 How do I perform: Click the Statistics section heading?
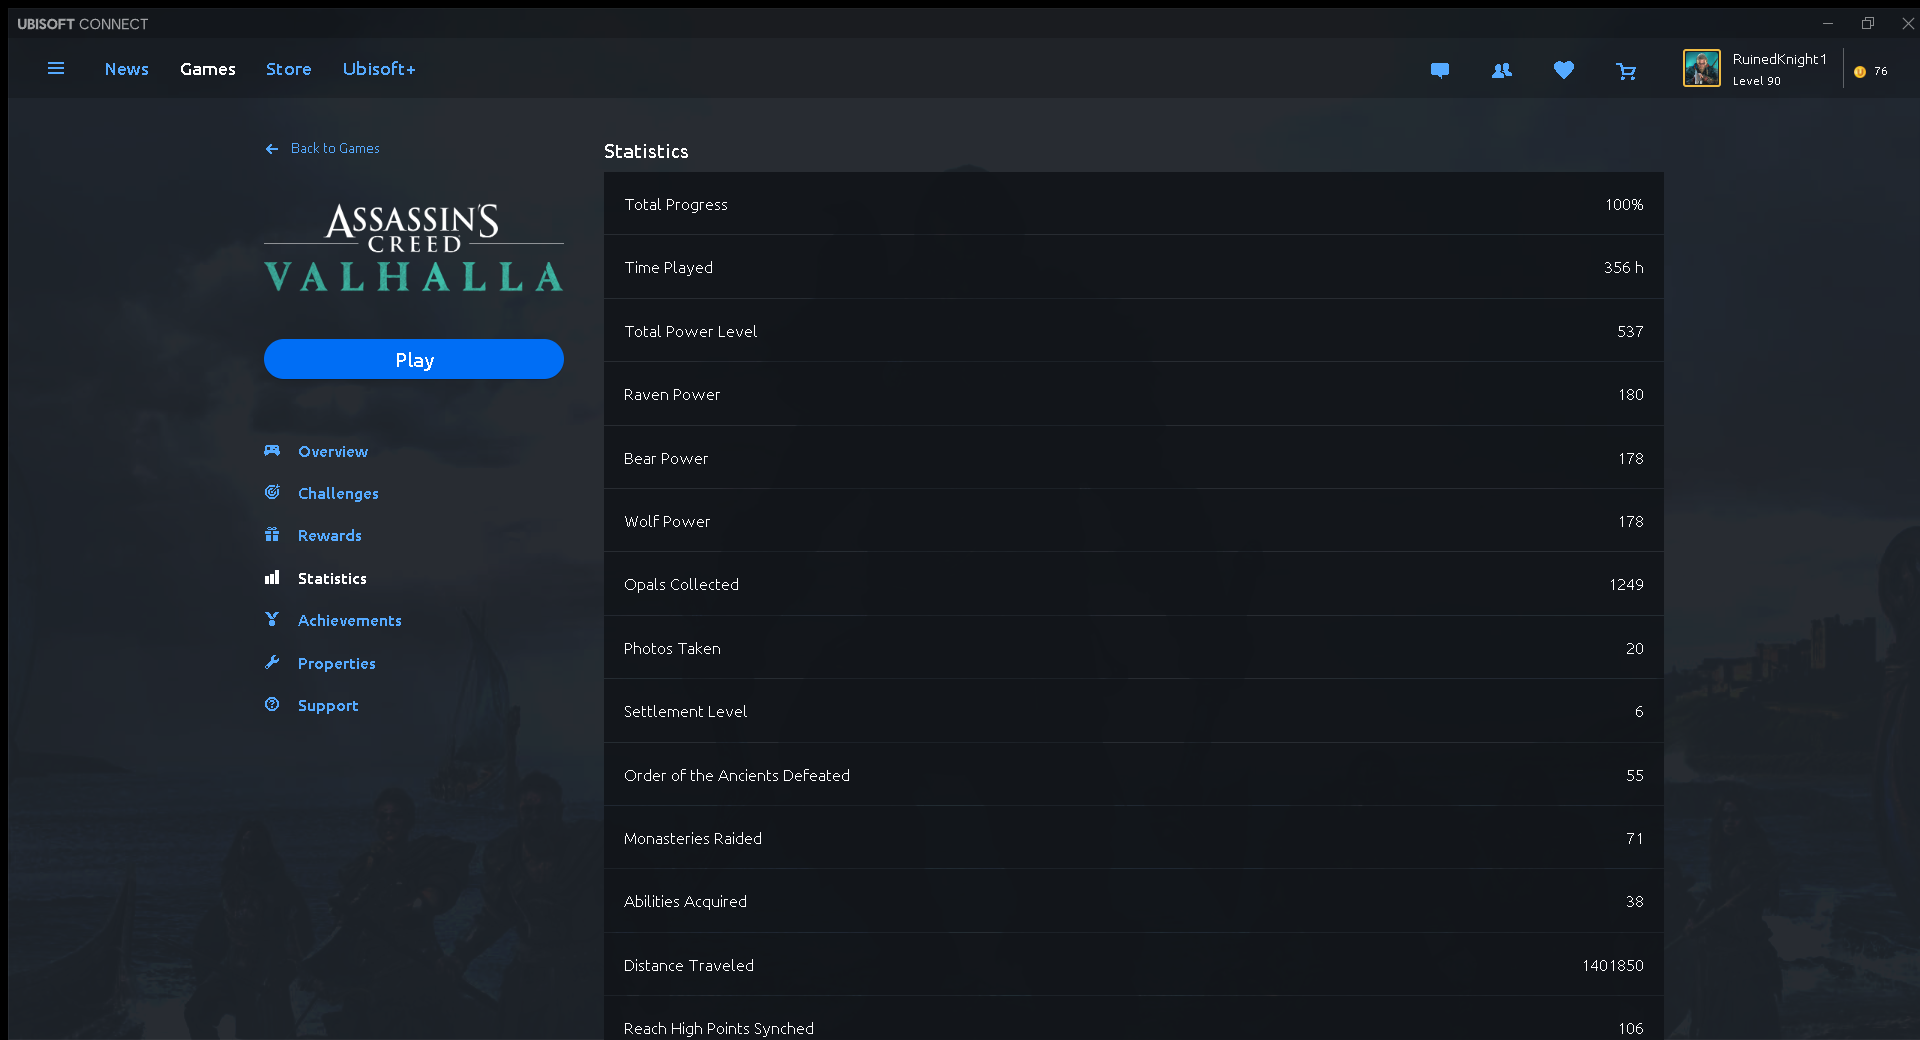[x=646, y=152]
